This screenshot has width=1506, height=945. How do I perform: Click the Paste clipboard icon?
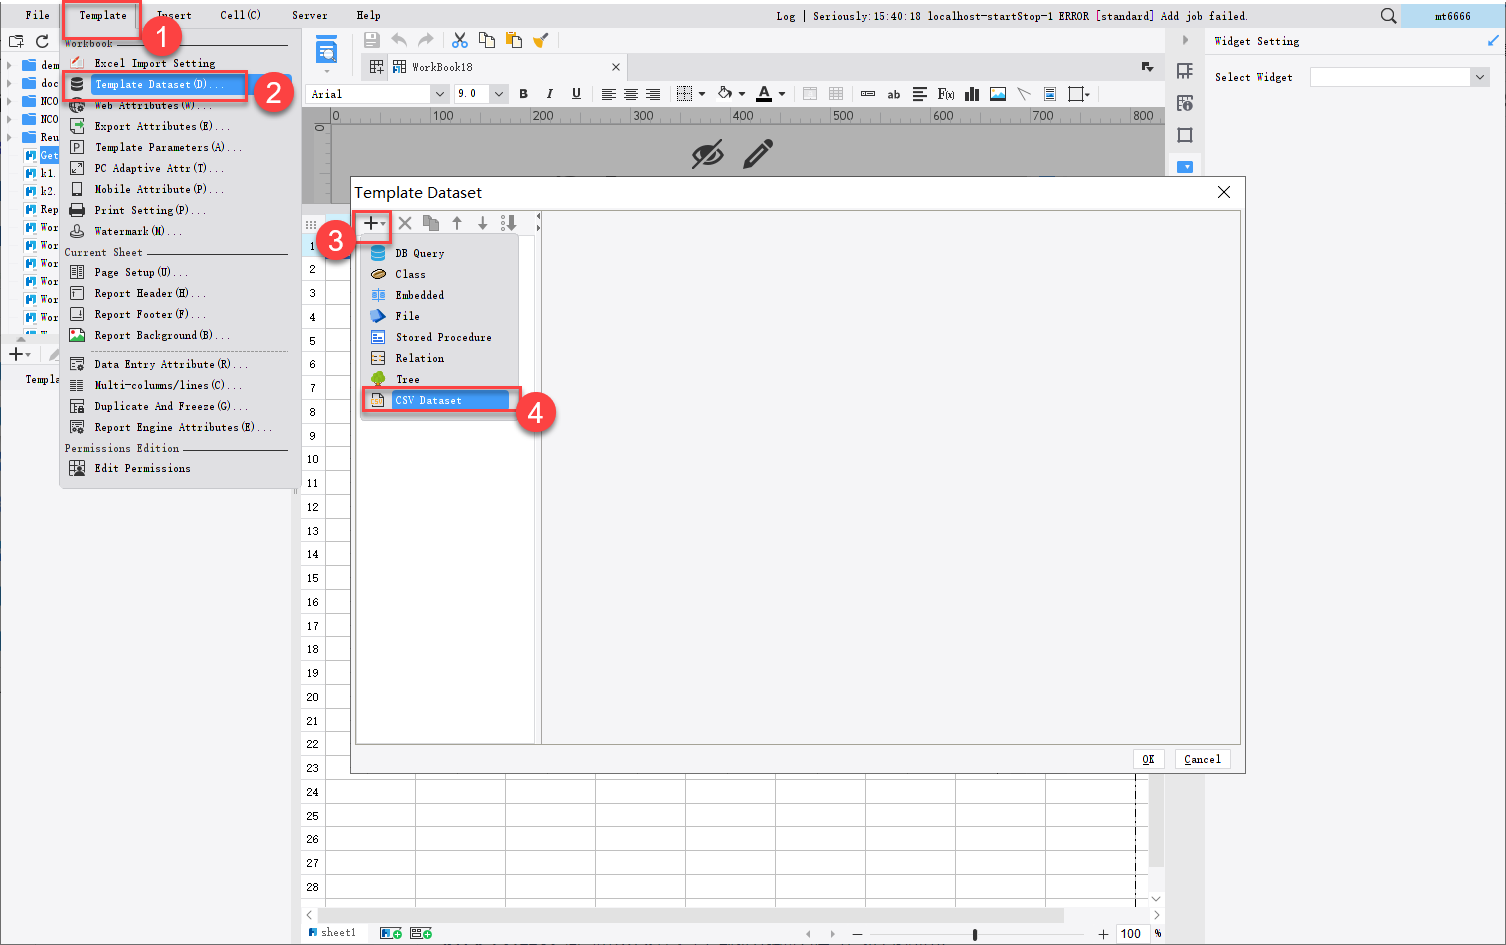click(x=514, y=40)
